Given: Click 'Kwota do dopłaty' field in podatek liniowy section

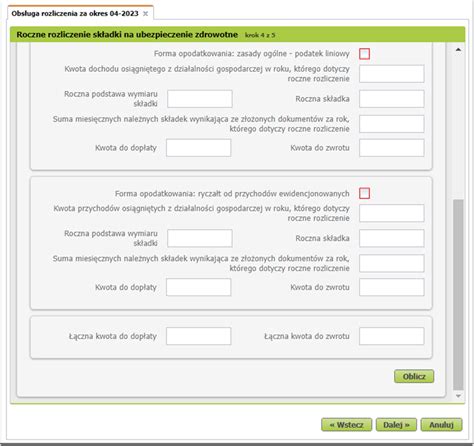Looking at the screenshot, I should (x=199, y=148).
